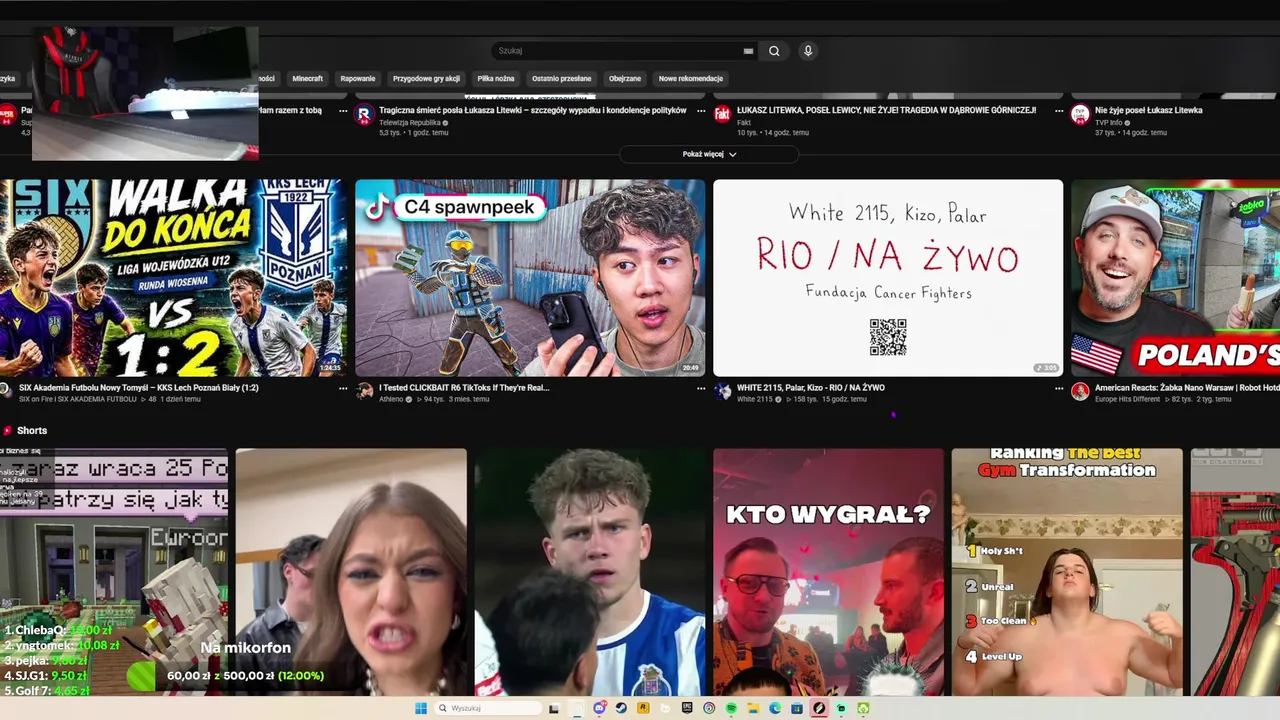Image resolution: width=1280 pixels, height=720 pixels.
Task: Open the TVP Info channel avatar
Action: pos(1080,114)
